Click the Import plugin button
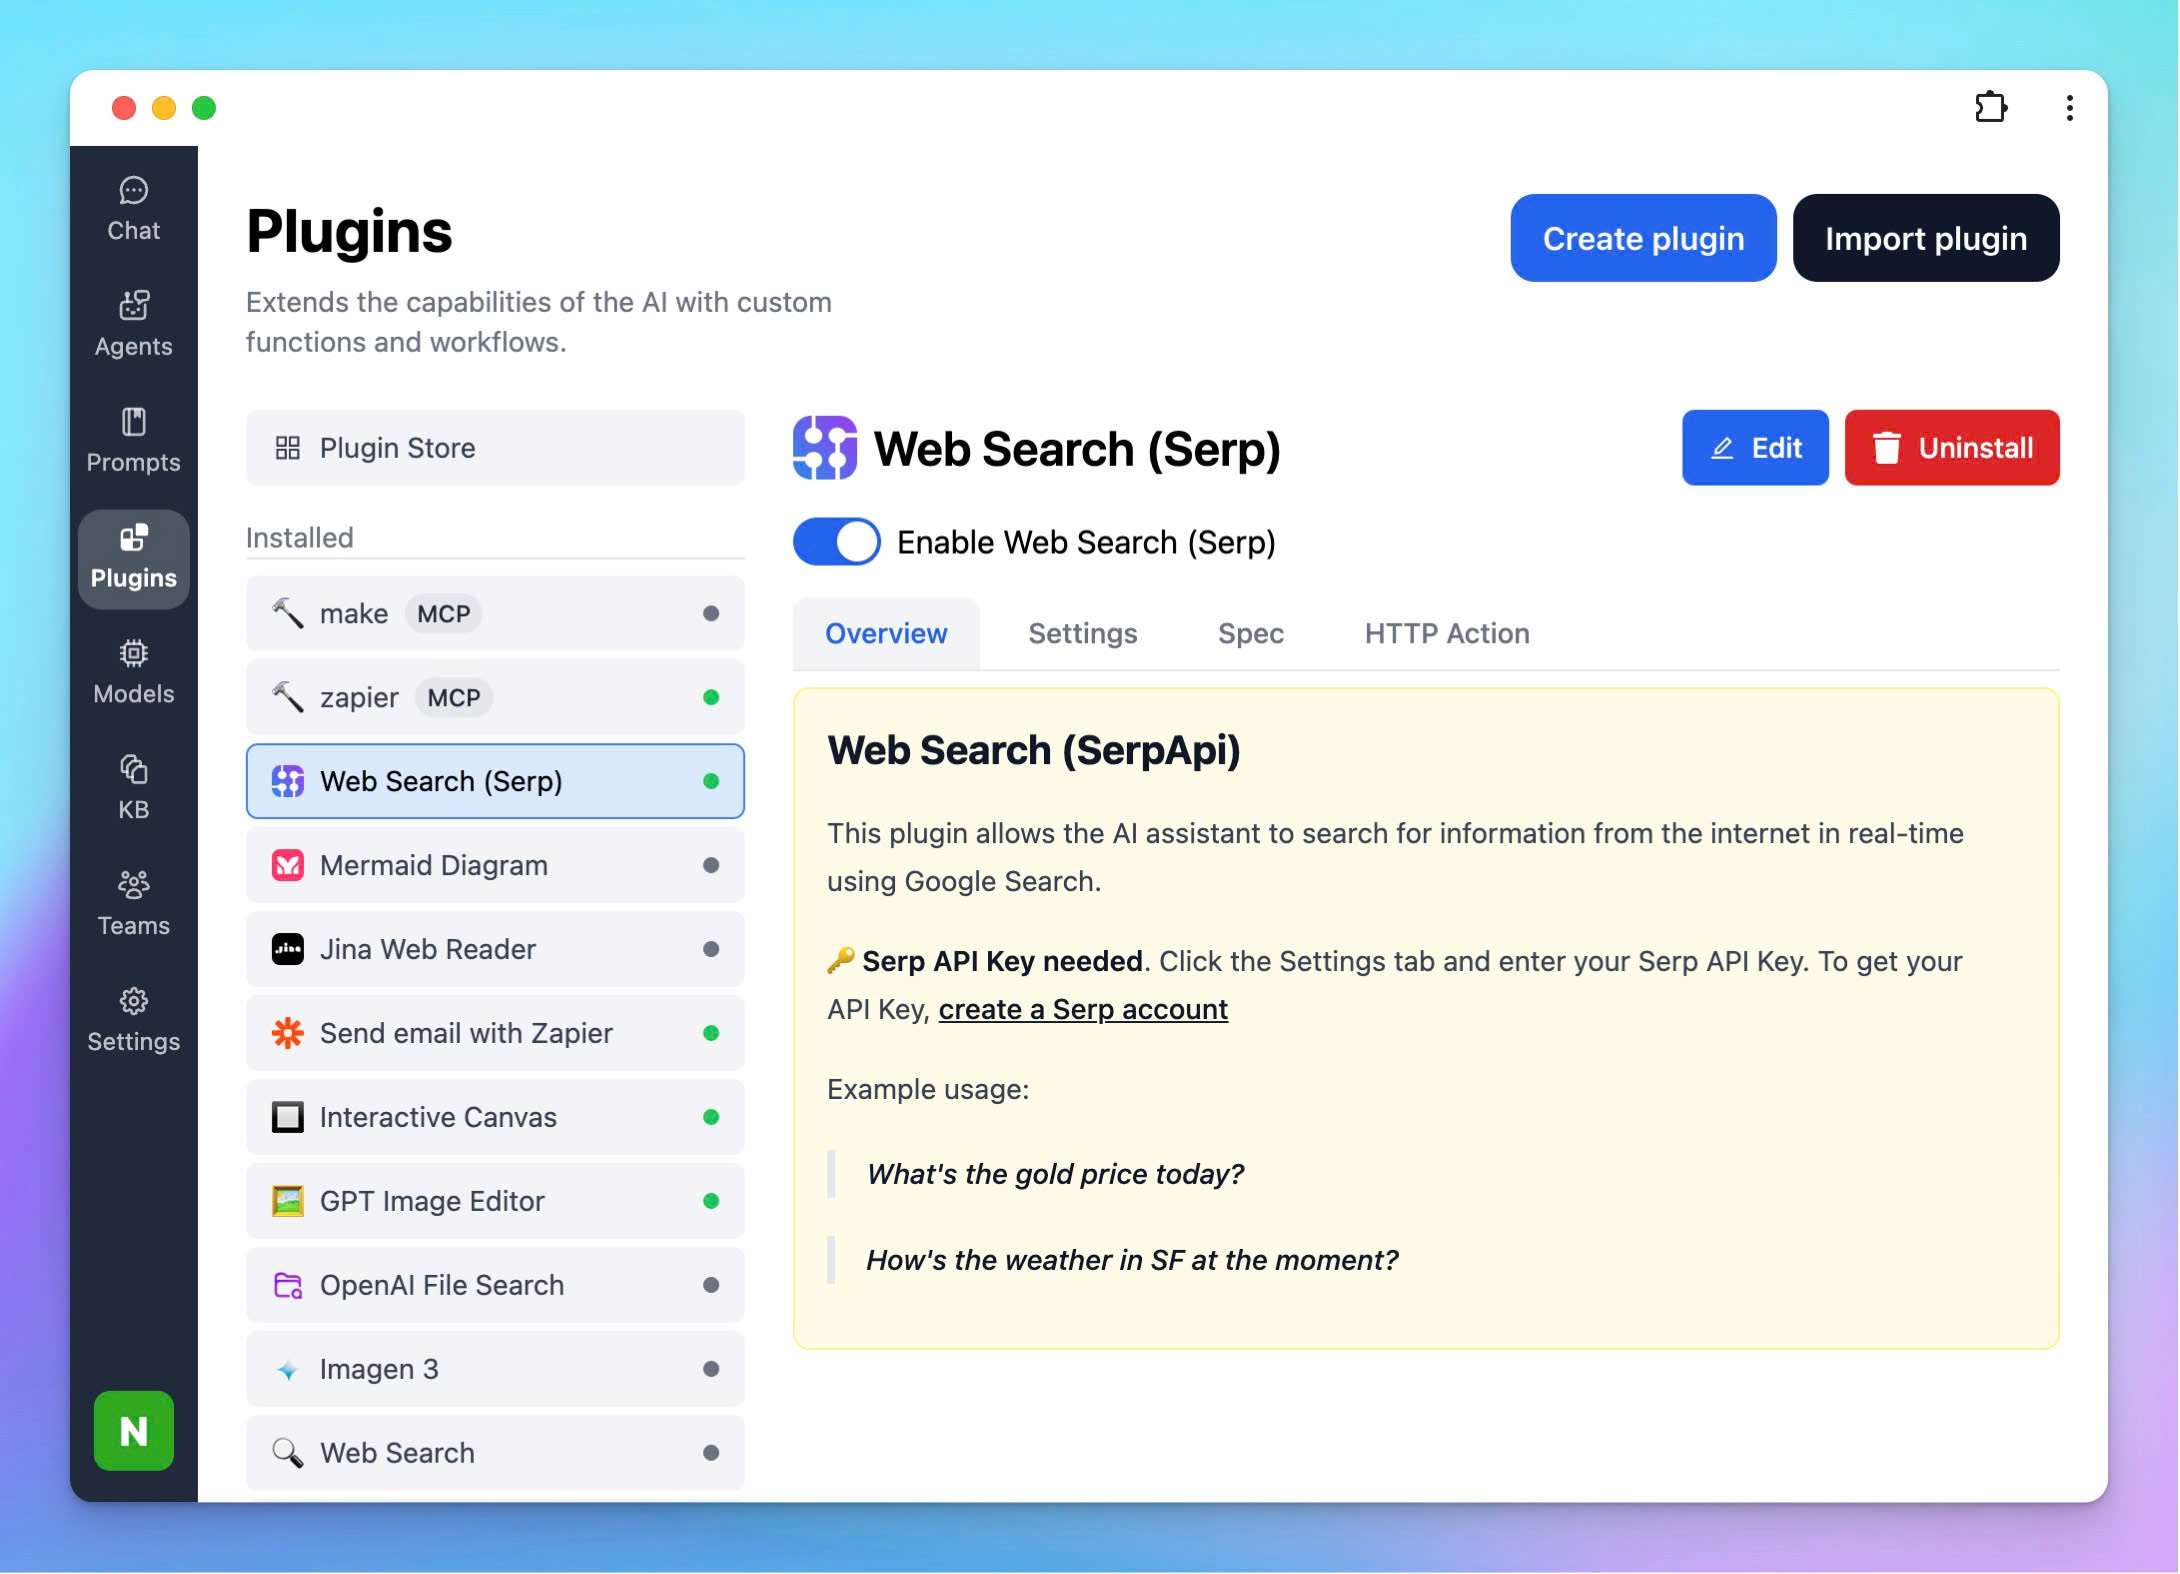This screenshot has height=1574, width=2180. click(x=1926, y=238)
